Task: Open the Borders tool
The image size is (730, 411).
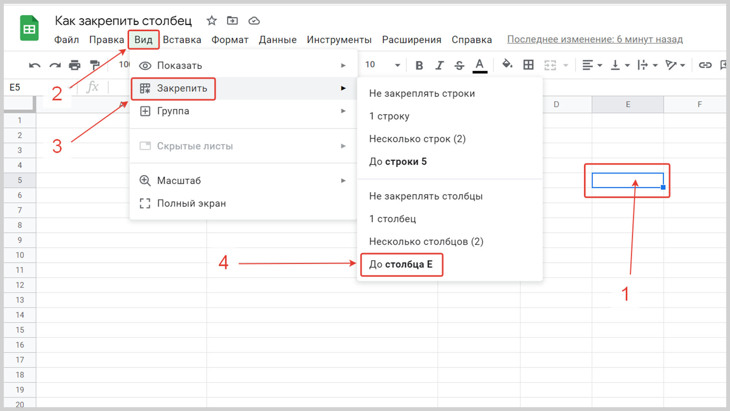Action: [x=528, y=65]
